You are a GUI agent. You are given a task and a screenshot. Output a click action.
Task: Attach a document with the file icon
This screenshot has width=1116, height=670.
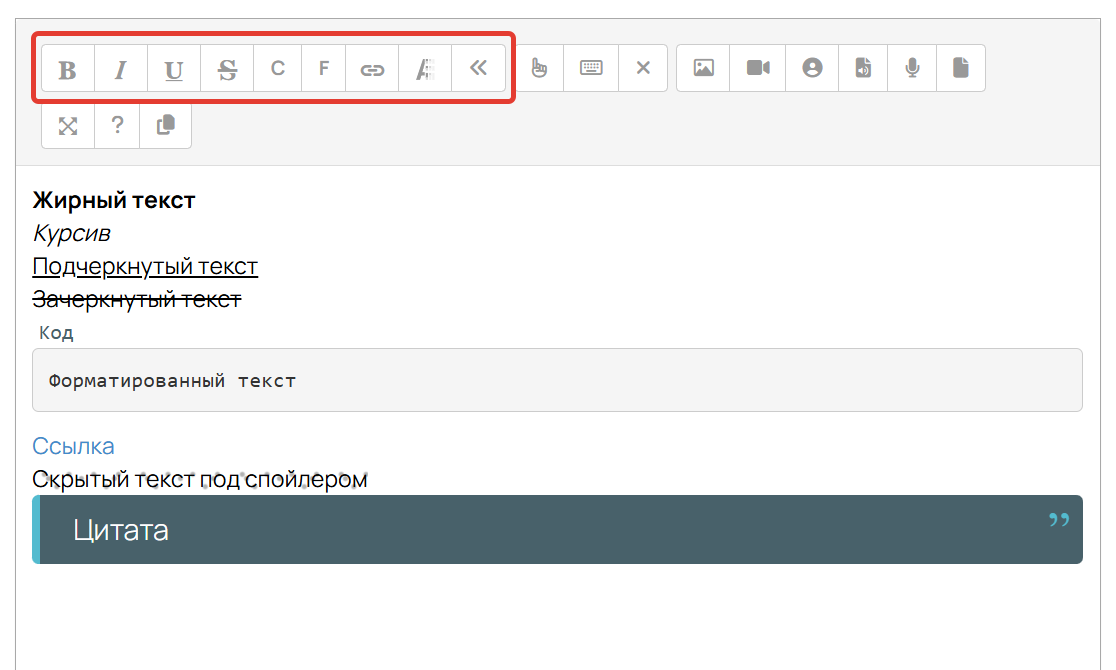point(961,68)
